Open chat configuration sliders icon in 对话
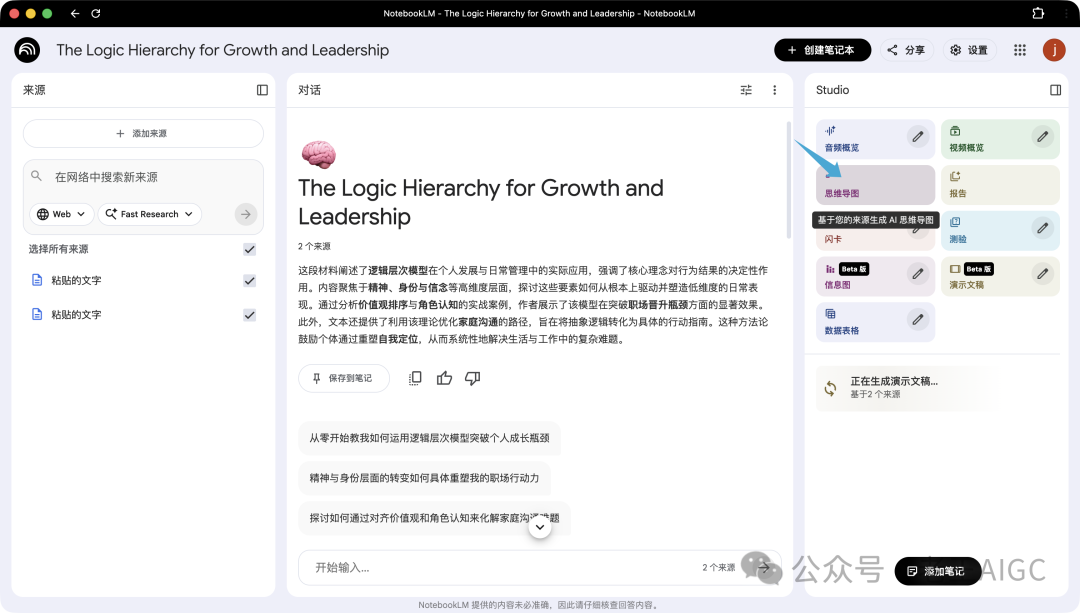Screen dimensions: 1080x613 click(x=746, y=90)
